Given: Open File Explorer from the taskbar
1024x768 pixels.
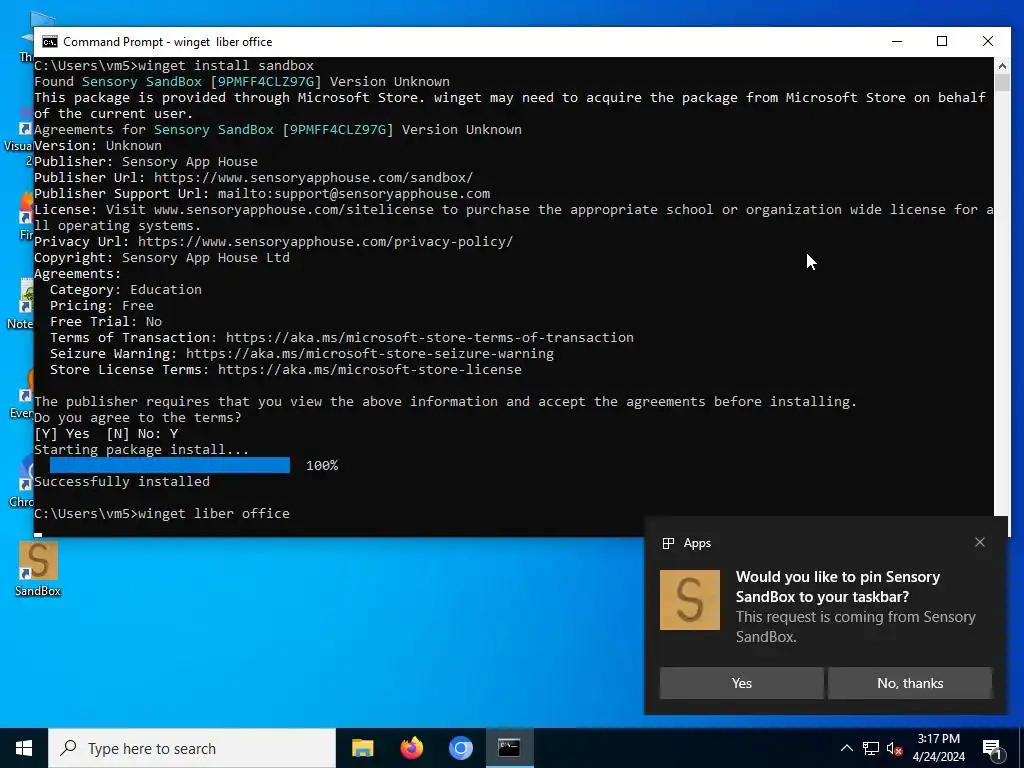Looking at the screenshot, I should pyautogui.click(x=362, y=748).
